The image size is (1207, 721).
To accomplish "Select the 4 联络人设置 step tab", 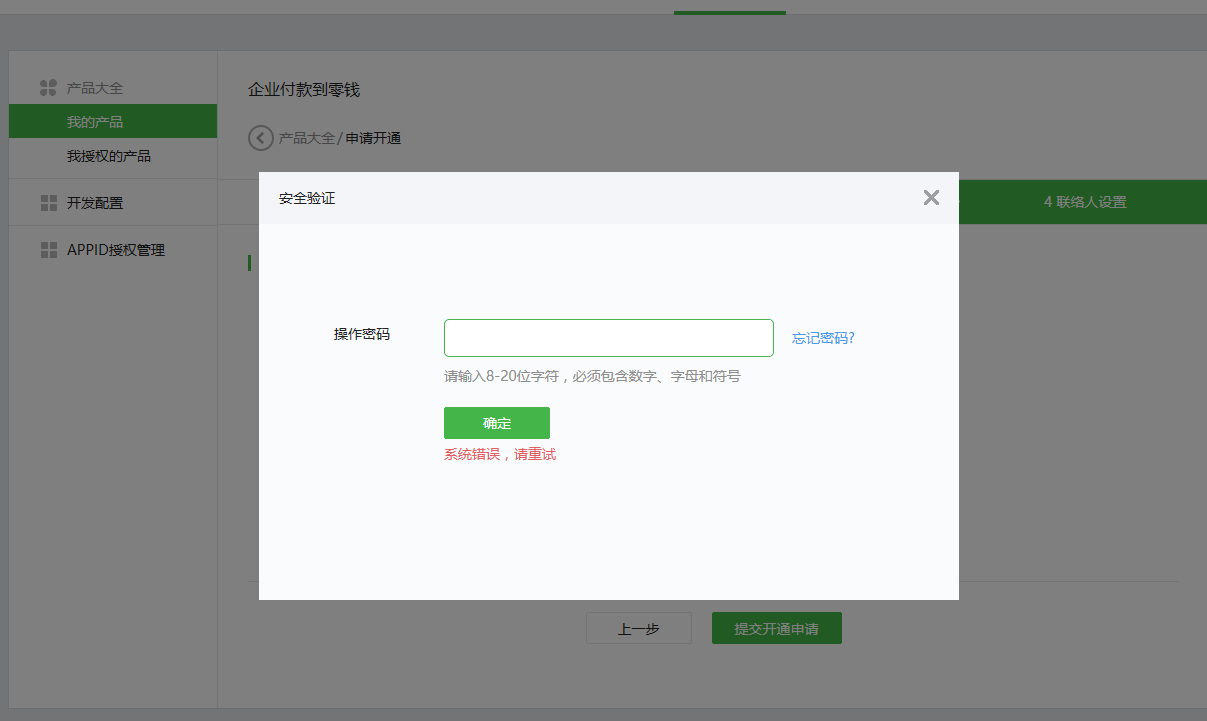I will pos(1084,202).
